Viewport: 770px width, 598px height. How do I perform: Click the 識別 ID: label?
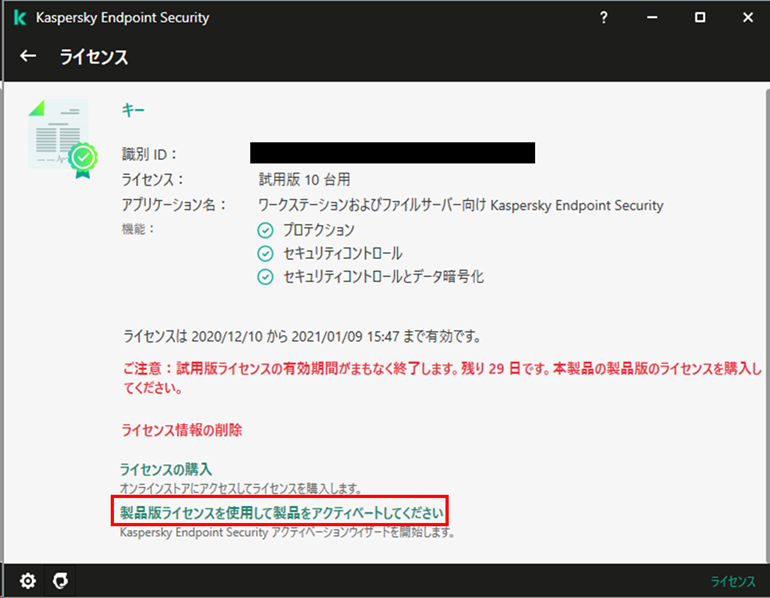pos(149,155)
